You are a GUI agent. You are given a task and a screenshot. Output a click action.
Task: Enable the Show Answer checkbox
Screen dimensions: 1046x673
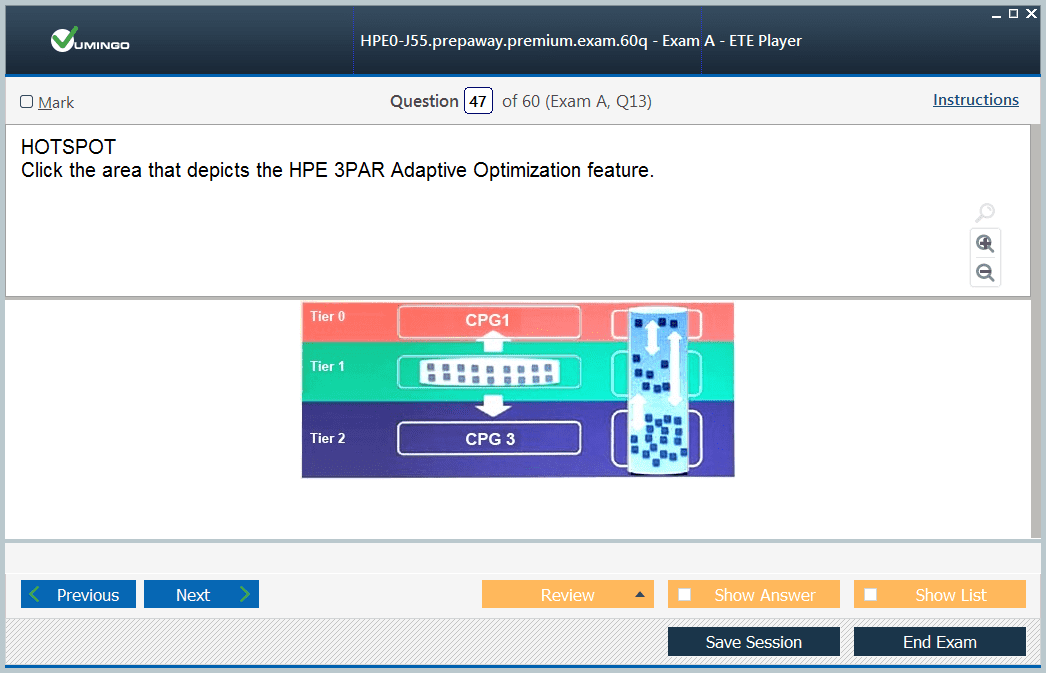coord(685,595)
